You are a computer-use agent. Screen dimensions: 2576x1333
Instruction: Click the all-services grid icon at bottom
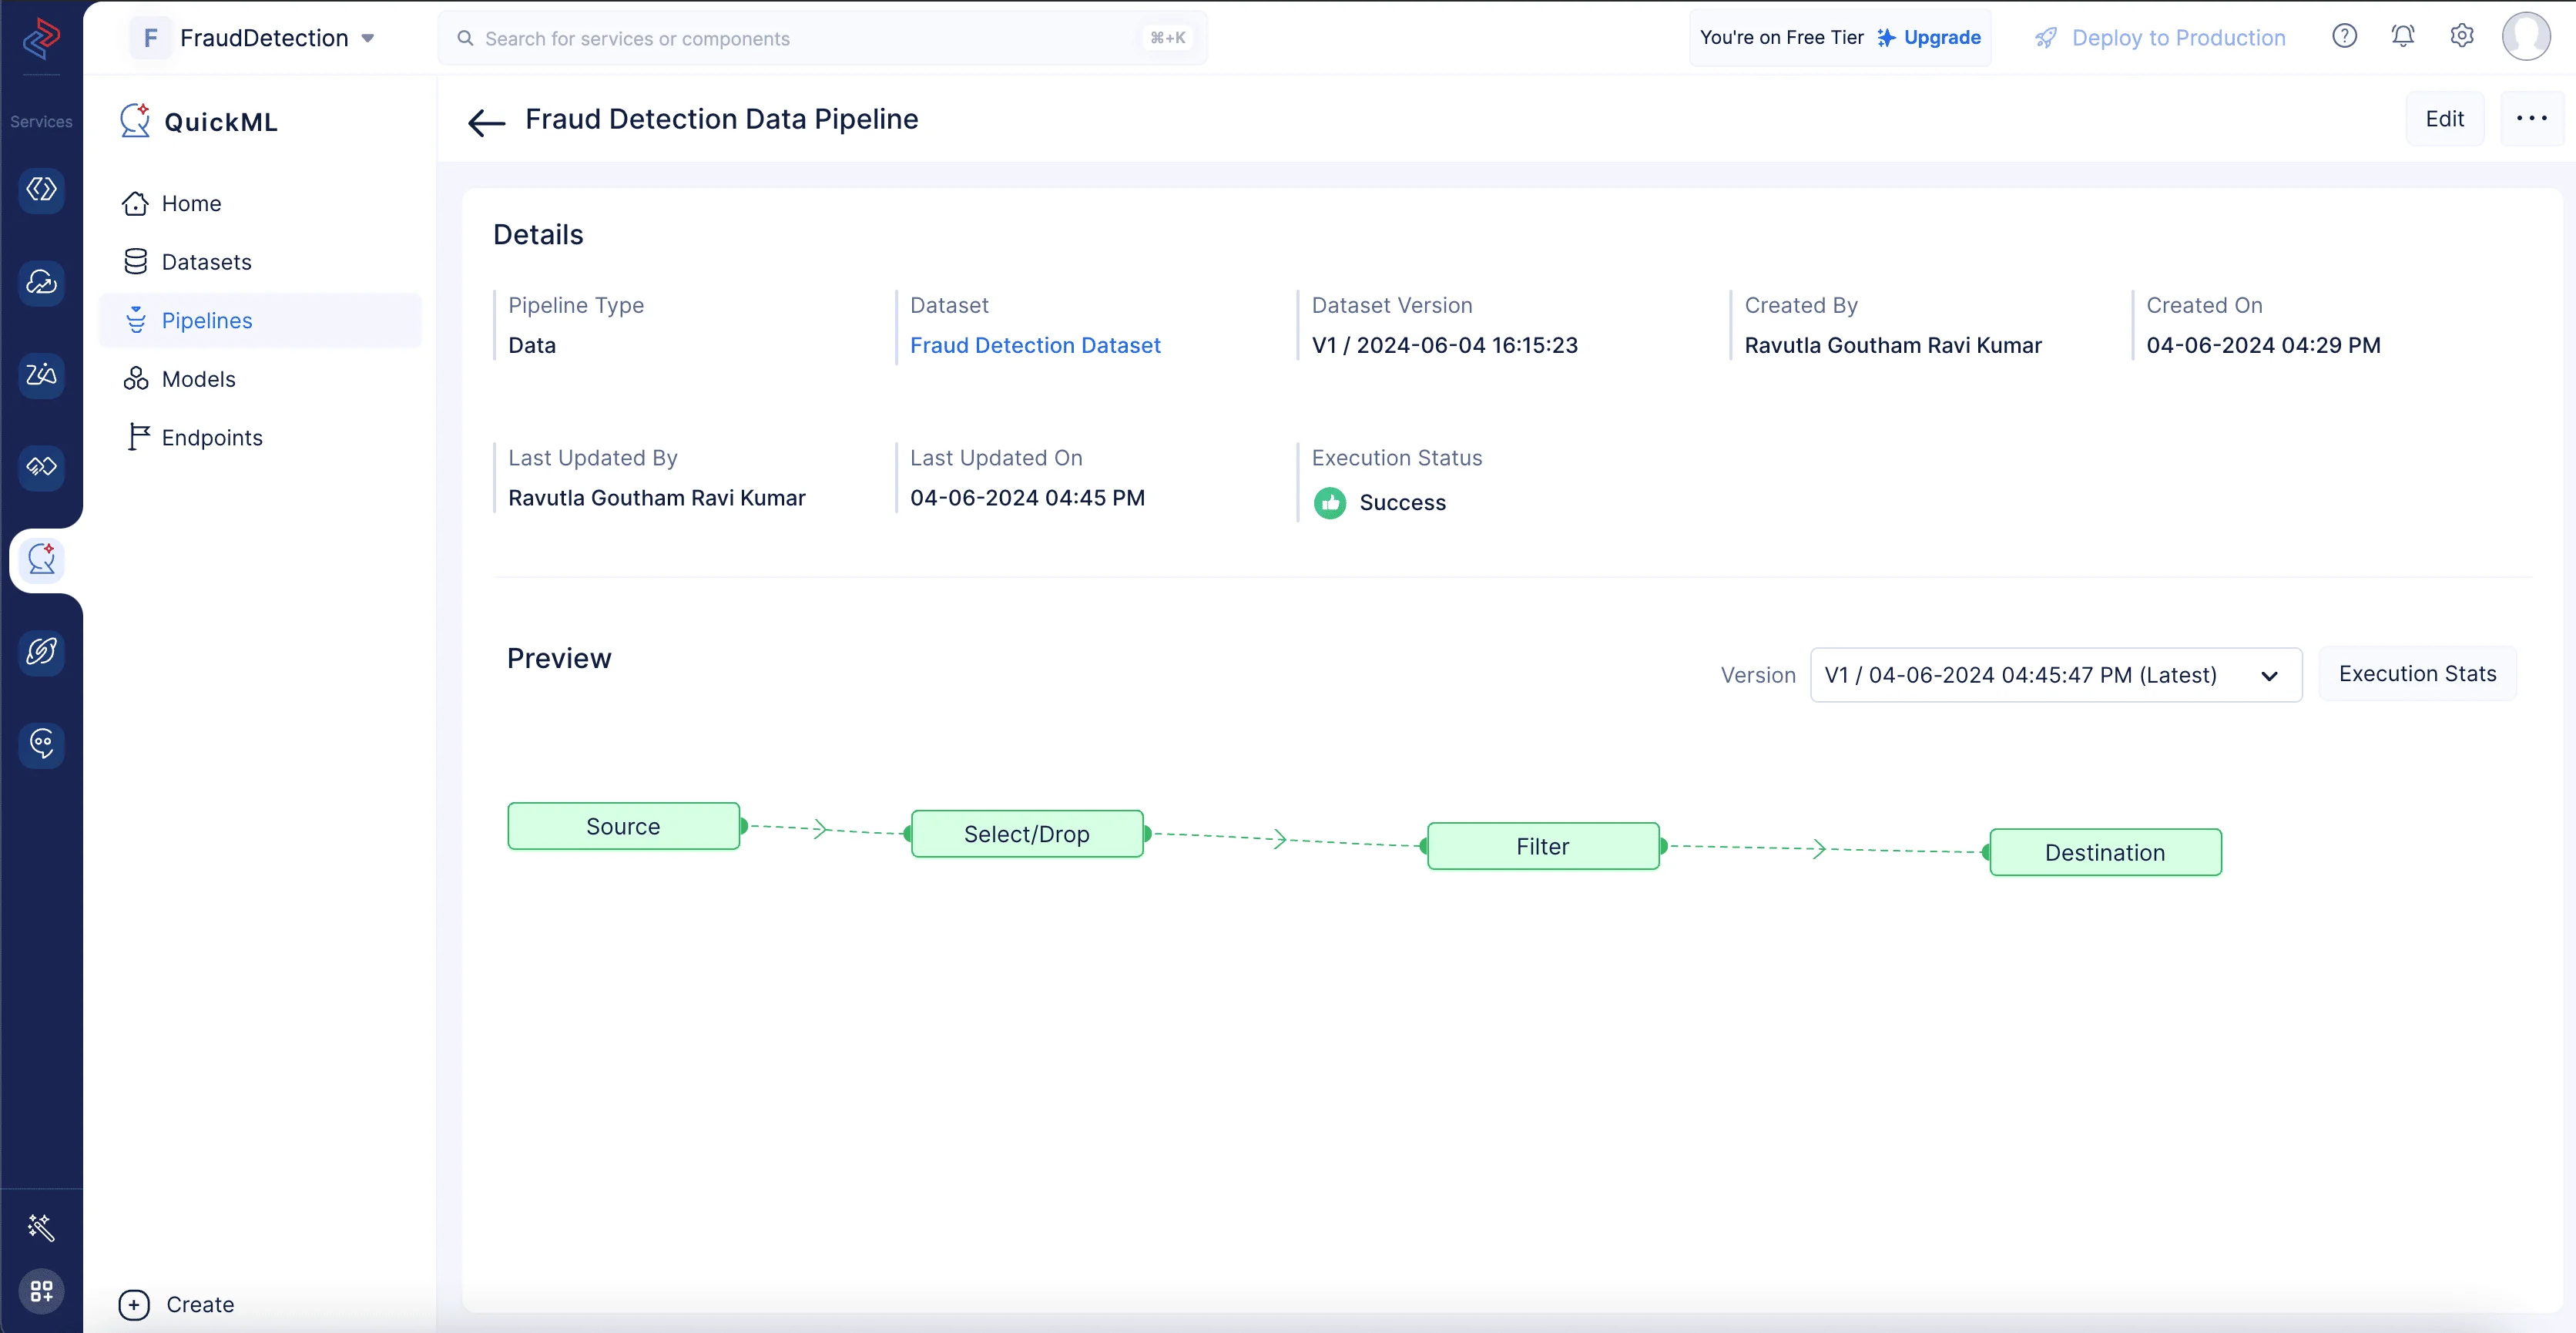pyautogui.click(x=42, y=1291)
